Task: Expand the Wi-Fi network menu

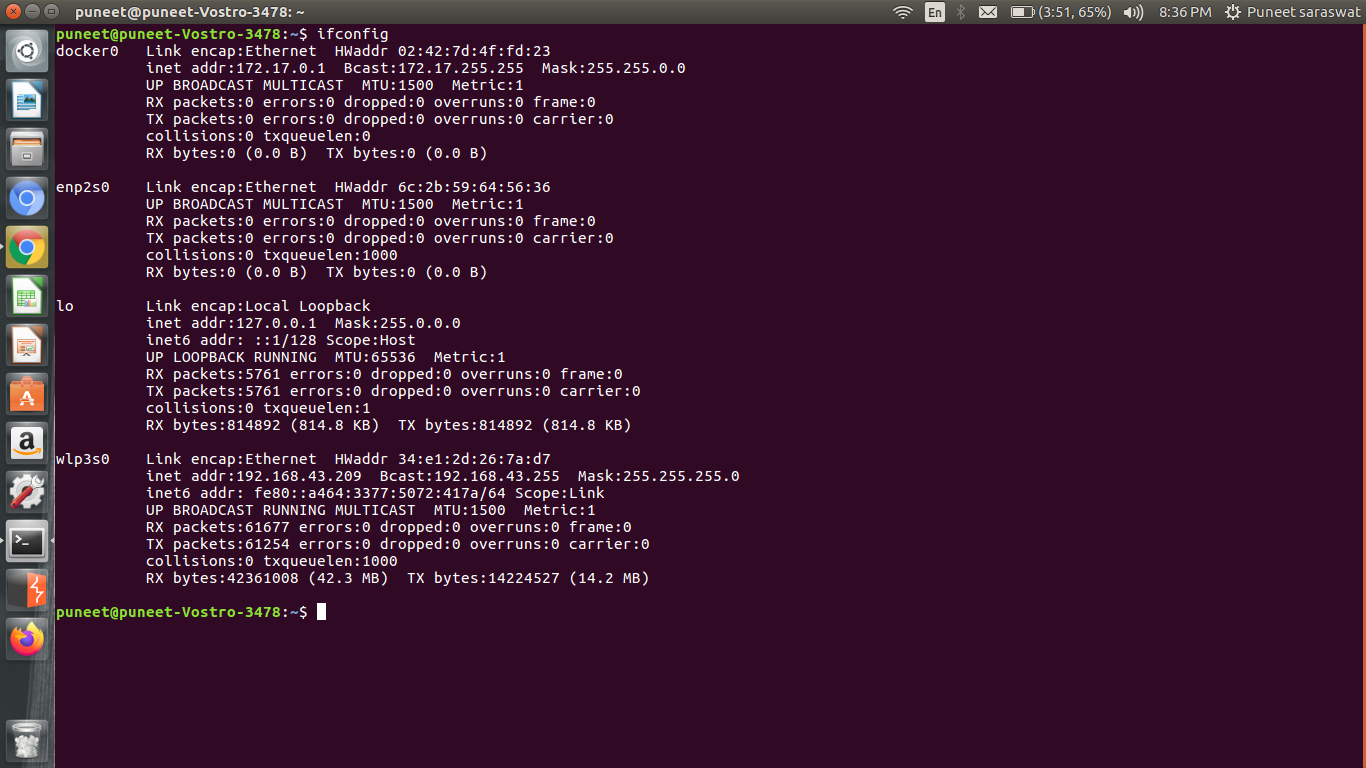Action: pos(903,12)
